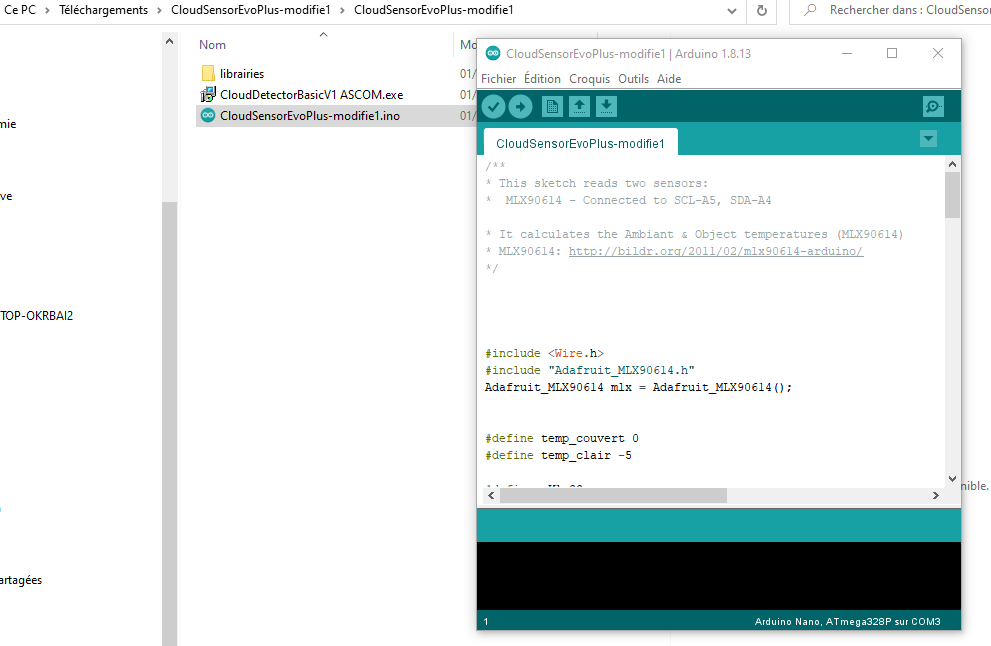Click the Upload arrow button in Arduino
991x646 pixels.
[520, 107]
